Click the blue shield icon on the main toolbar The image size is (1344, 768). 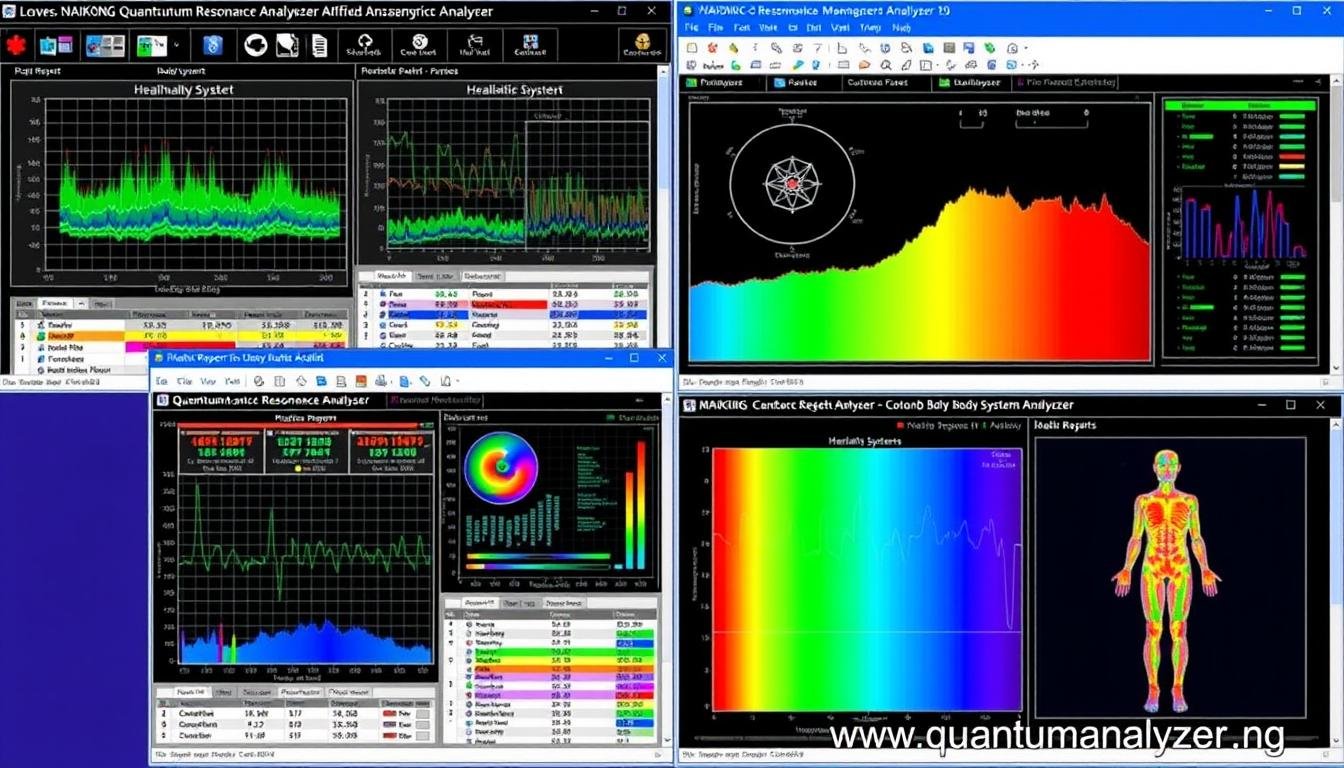pos(212,47)
